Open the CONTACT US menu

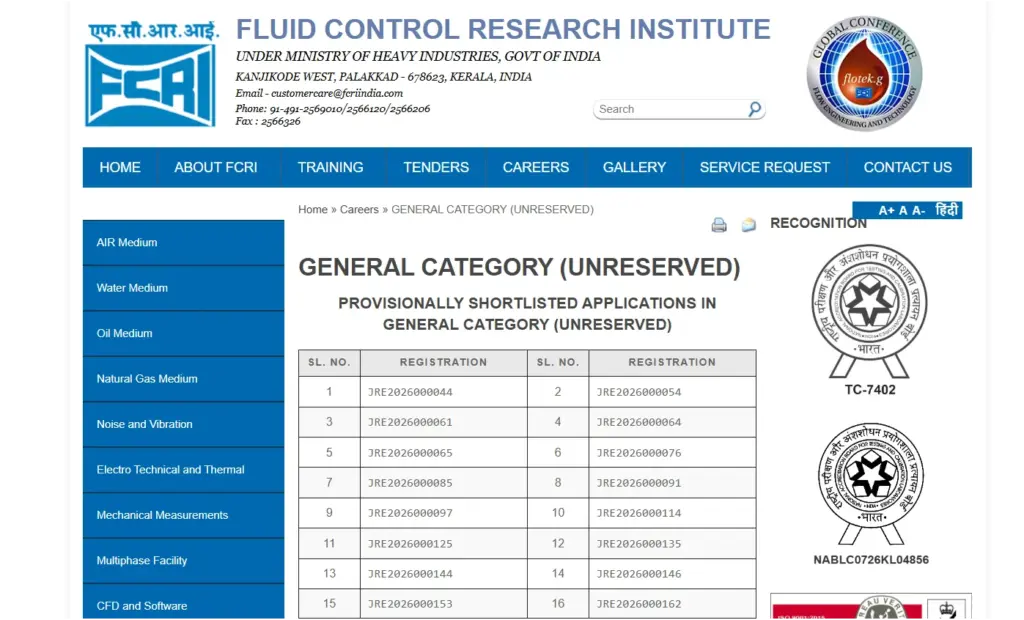click(x=908, y=167)
